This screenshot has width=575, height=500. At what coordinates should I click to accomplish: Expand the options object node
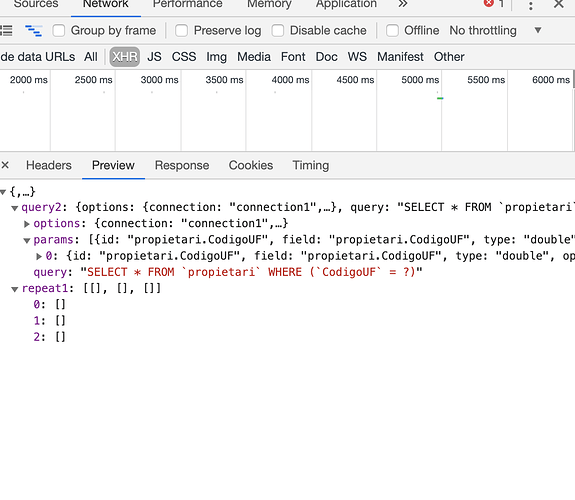point(27,224)
